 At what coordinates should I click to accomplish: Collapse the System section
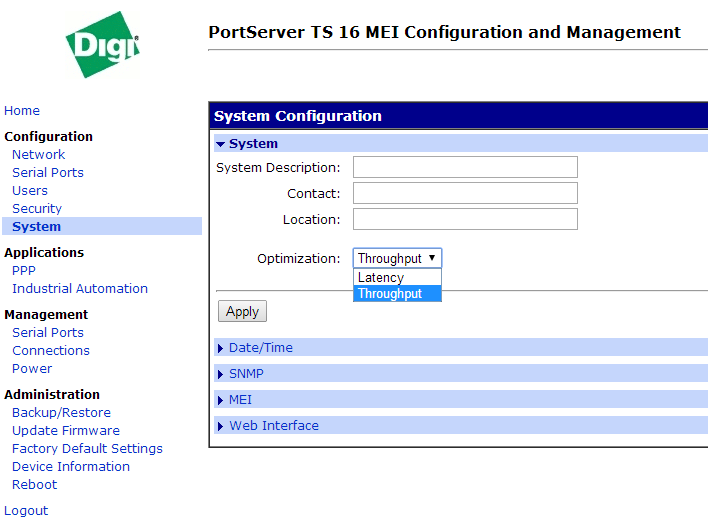[x=252, y=144]
